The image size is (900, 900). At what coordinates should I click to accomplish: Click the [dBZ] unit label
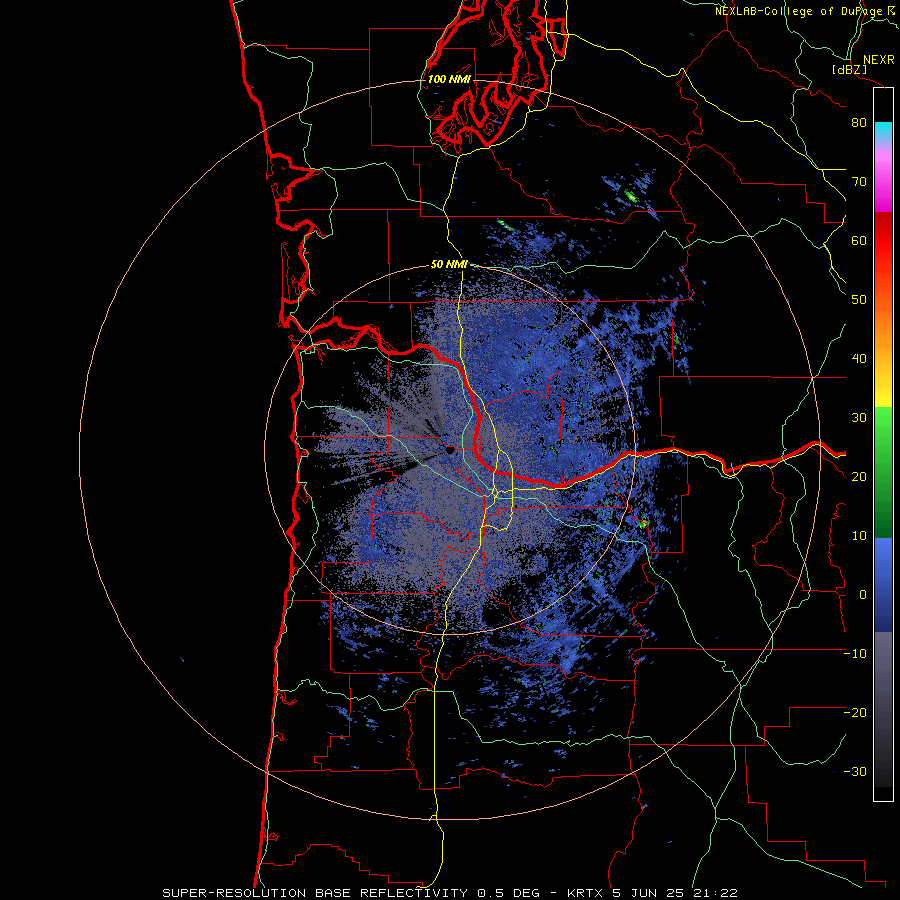[849, 70]
